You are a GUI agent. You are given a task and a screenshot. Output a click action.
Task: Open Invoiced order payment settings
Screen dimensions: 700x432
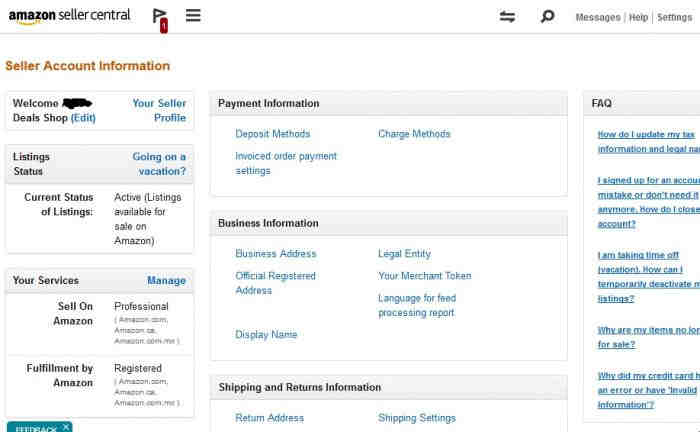286,163
